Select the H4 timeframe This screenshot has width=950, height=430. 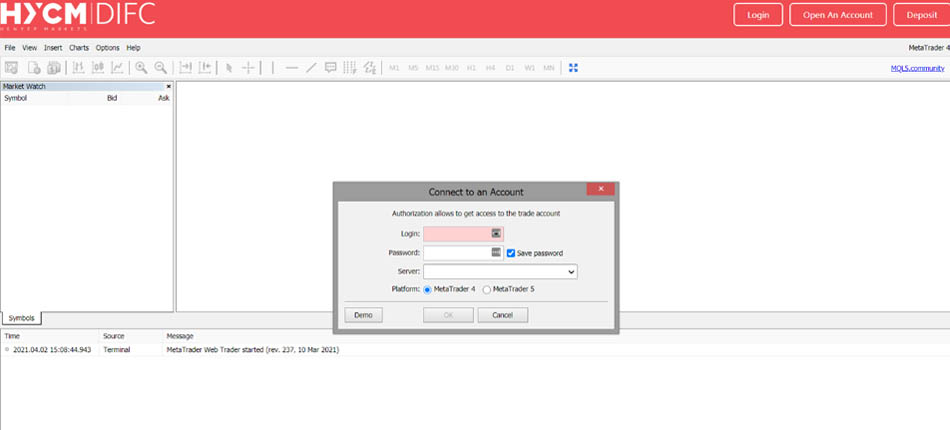[490, 68]
